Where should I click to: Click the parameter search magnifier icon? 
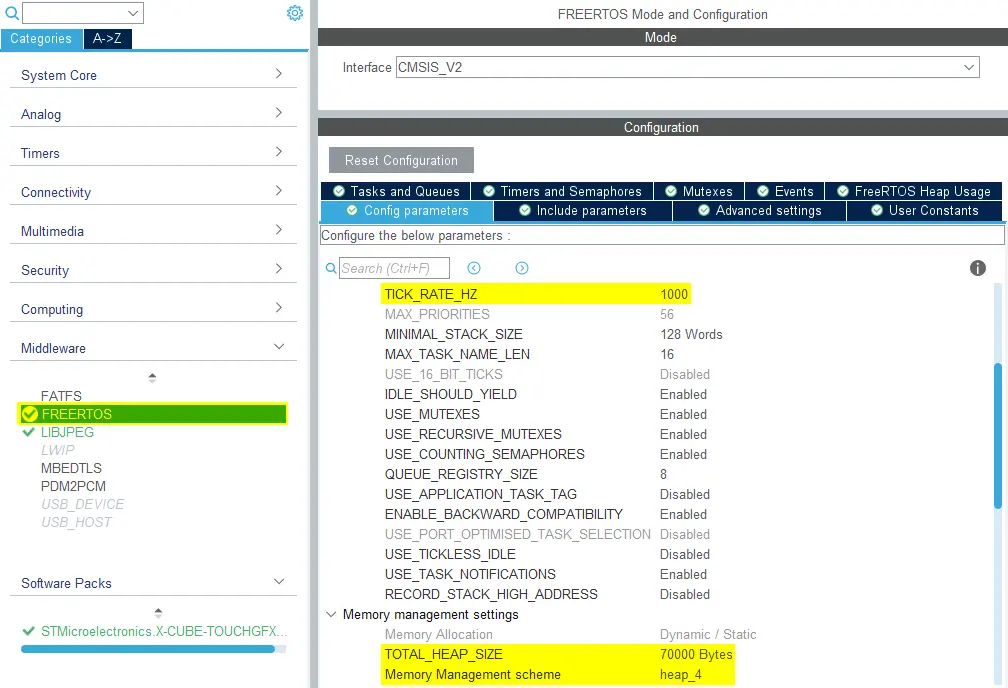[331, 268]
